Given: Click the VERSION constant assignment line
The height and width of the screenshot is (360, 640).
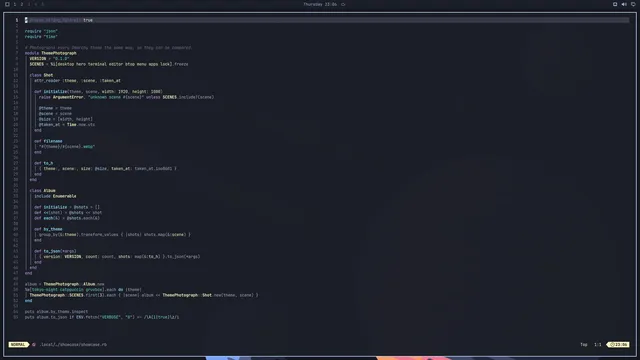Looking at the screenshot, I should coord(49,58).
